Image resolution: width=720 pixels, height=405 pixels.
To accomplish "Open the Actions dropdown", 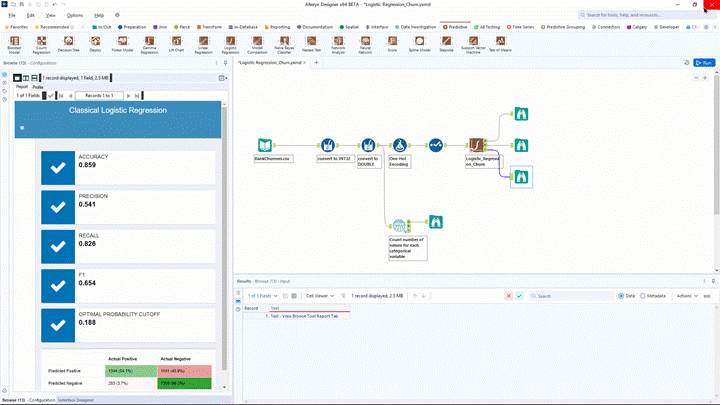I will coord(687,296).
